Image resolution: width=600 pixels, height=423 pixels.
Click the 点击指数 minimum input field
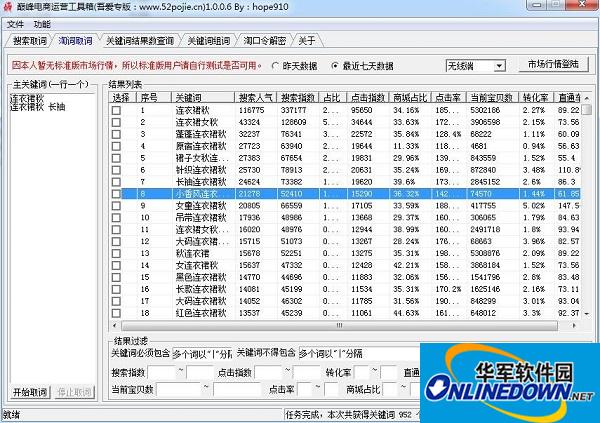[x=269, y=372]
